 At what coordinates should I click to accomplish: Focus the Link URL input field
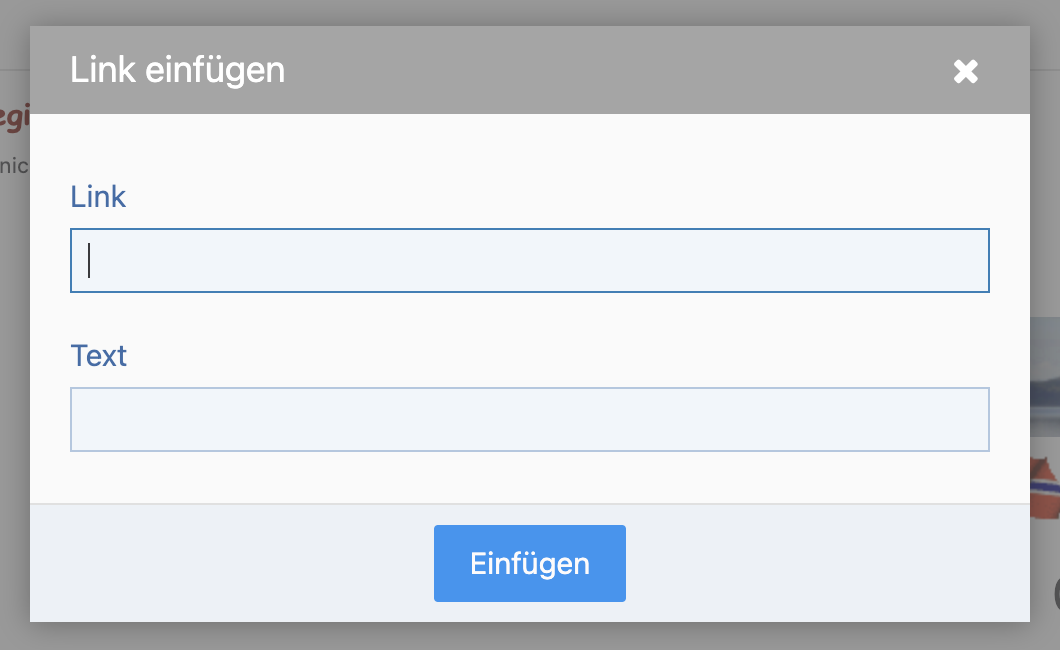point(530,260)
